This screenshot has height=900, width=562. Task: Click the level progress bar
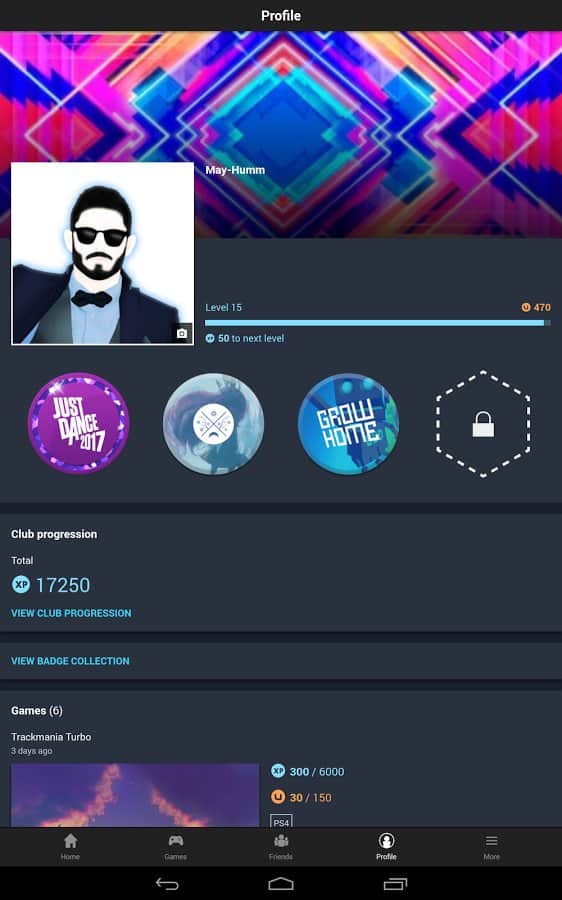point(378,323)
